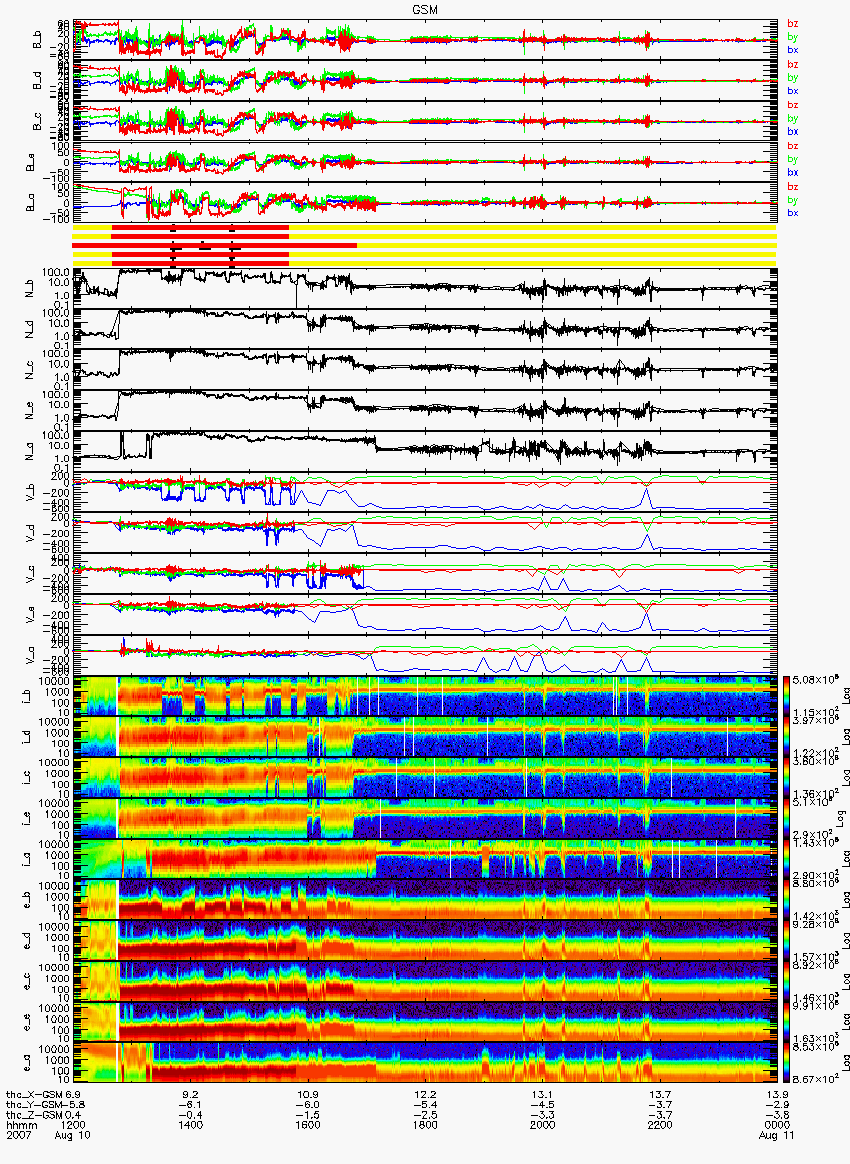The image size is (850, 1164).
Task: Click the color bar next to i_a
Action: (786, 860)
